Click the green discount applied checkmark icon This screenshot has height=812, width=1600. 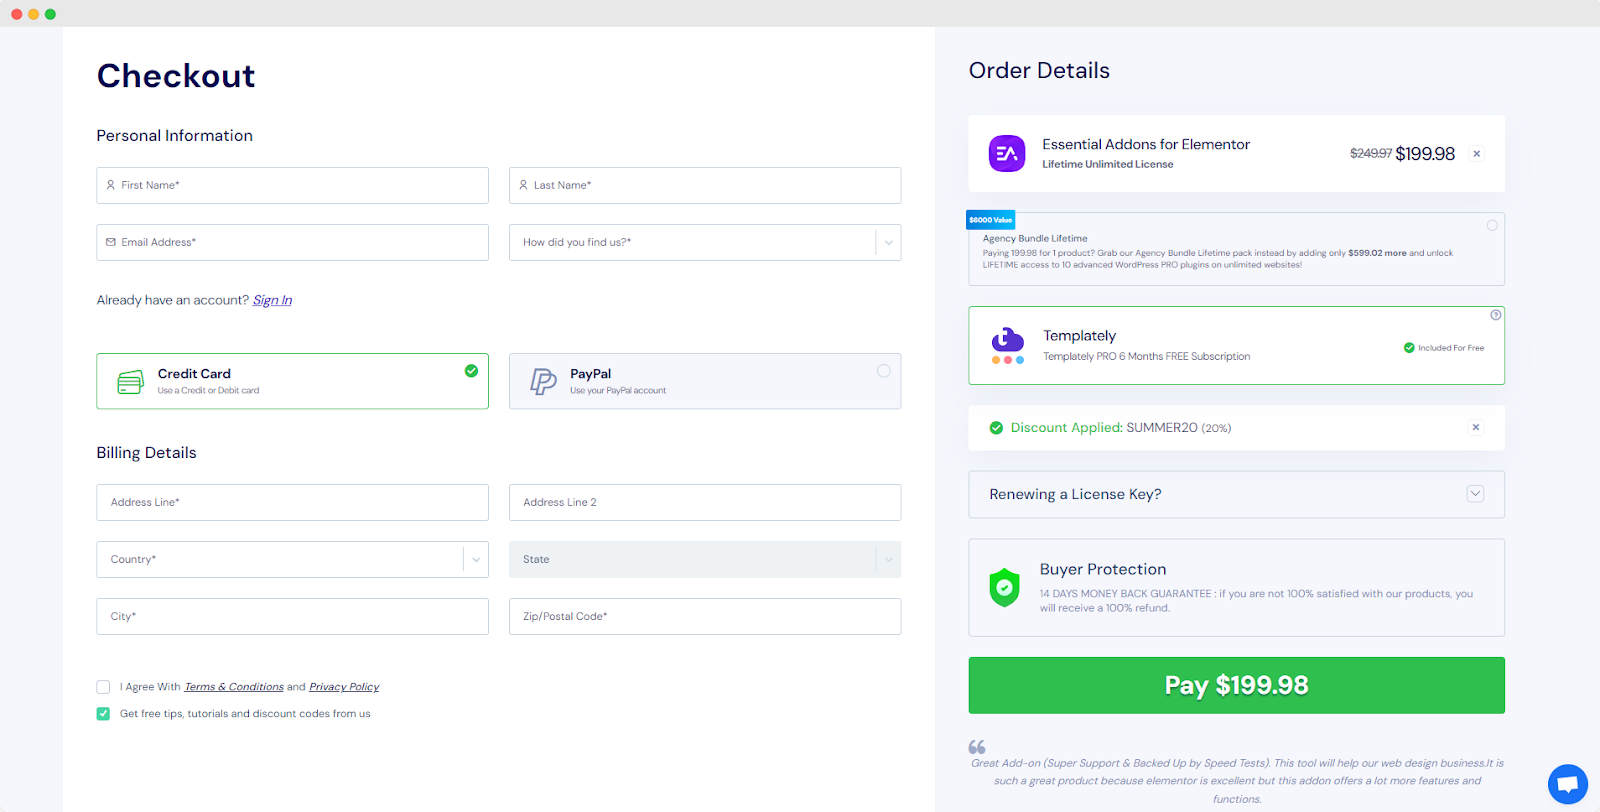point(996,428)
